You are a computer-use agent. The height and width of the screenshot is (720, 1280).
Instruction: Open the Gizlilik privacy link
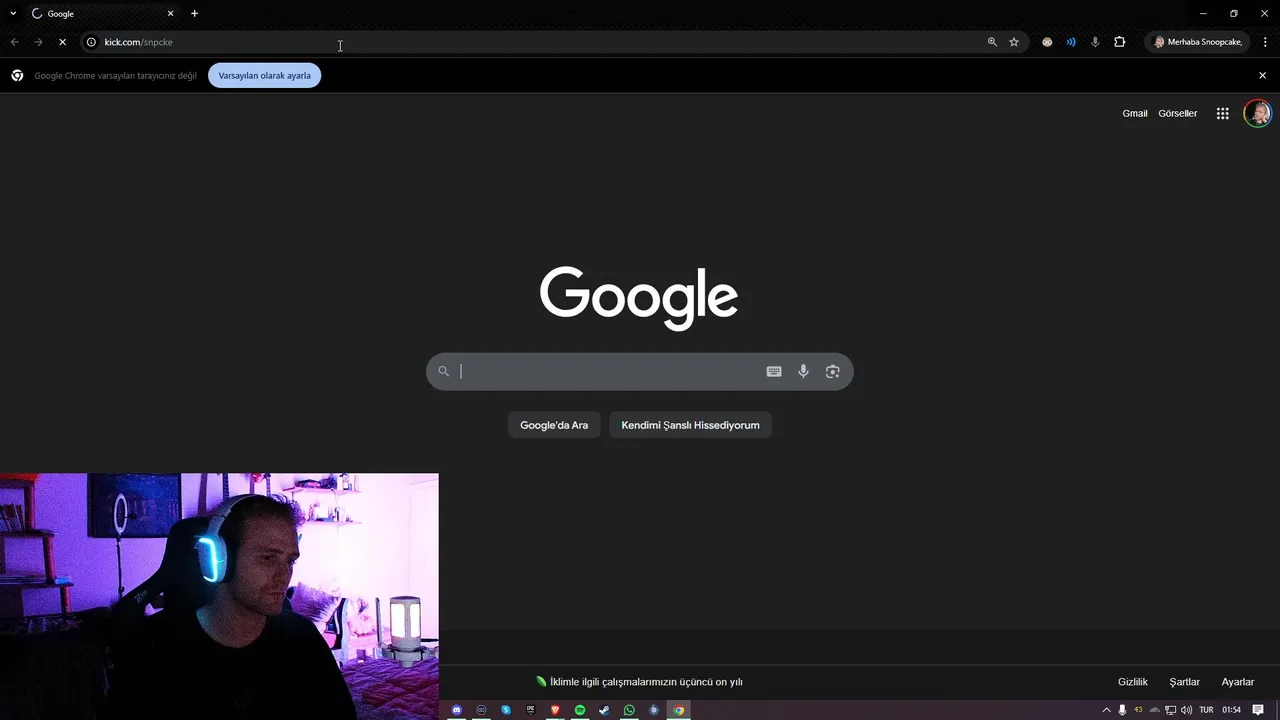click(1133, 682)
